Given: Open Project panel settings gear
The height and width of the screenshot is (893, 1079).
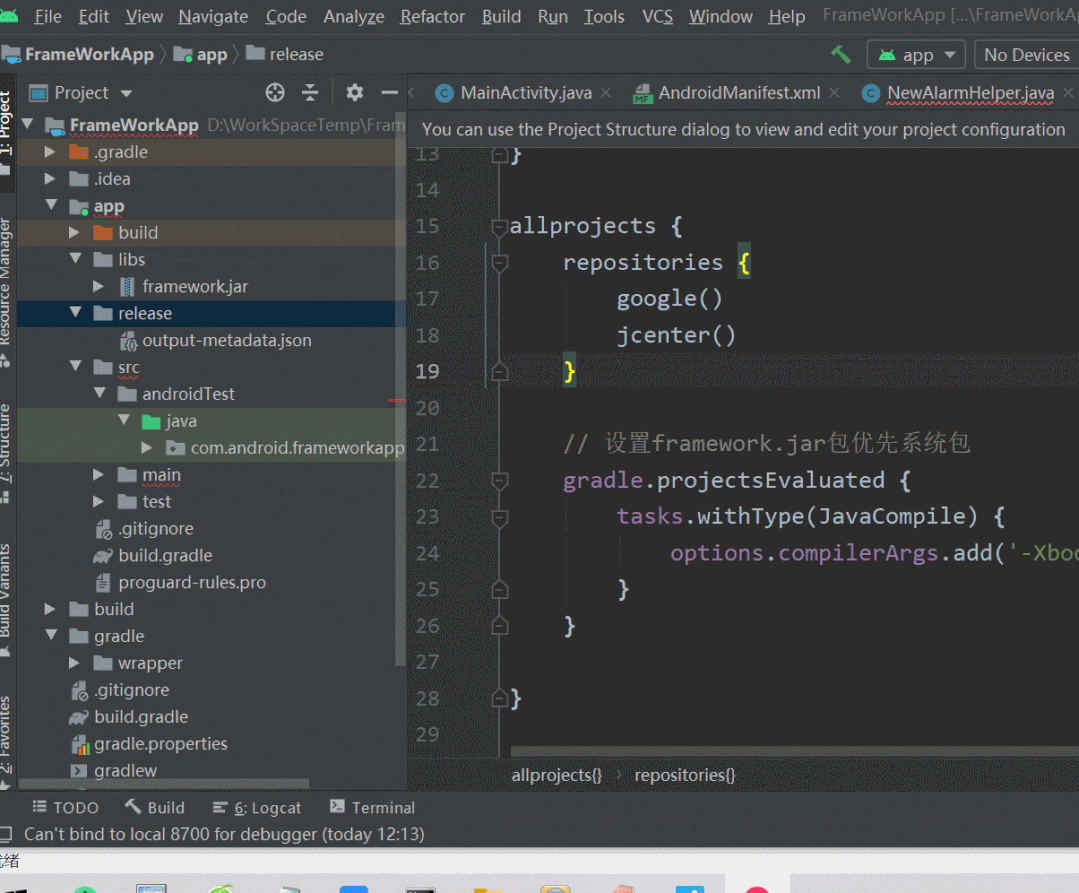Looking at the screenshot, I should (354, 92).
